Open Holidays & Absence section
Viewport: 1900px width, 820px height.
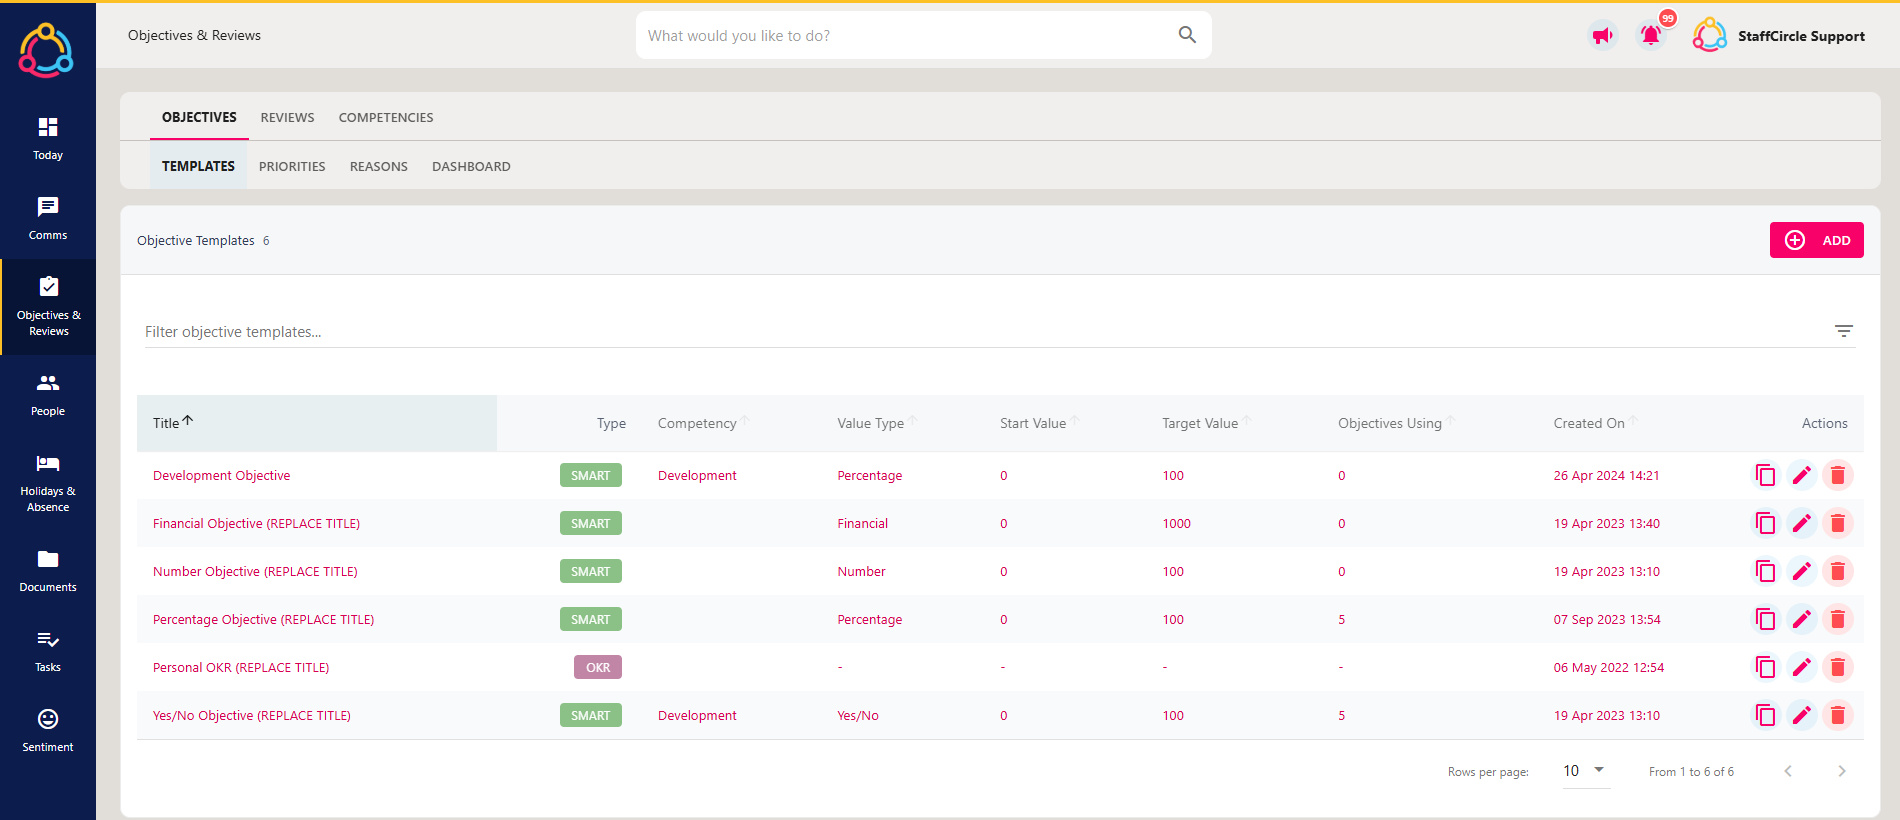tap(48, 483)
